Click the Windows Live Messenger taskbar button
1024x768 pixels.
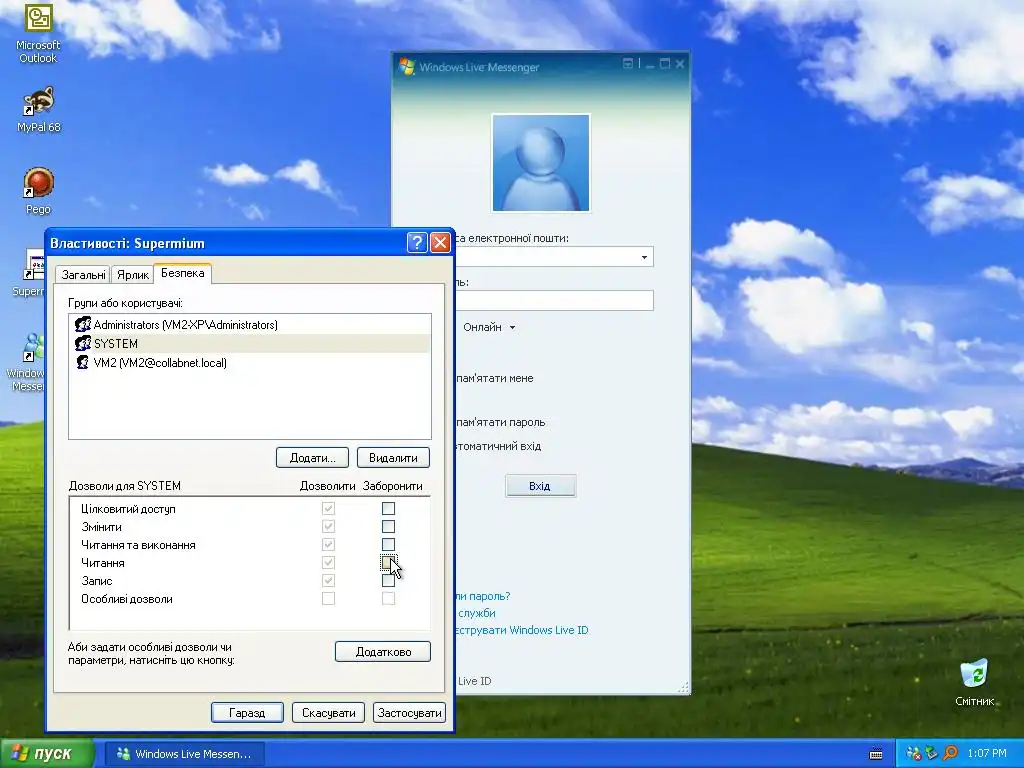point(185,754)
